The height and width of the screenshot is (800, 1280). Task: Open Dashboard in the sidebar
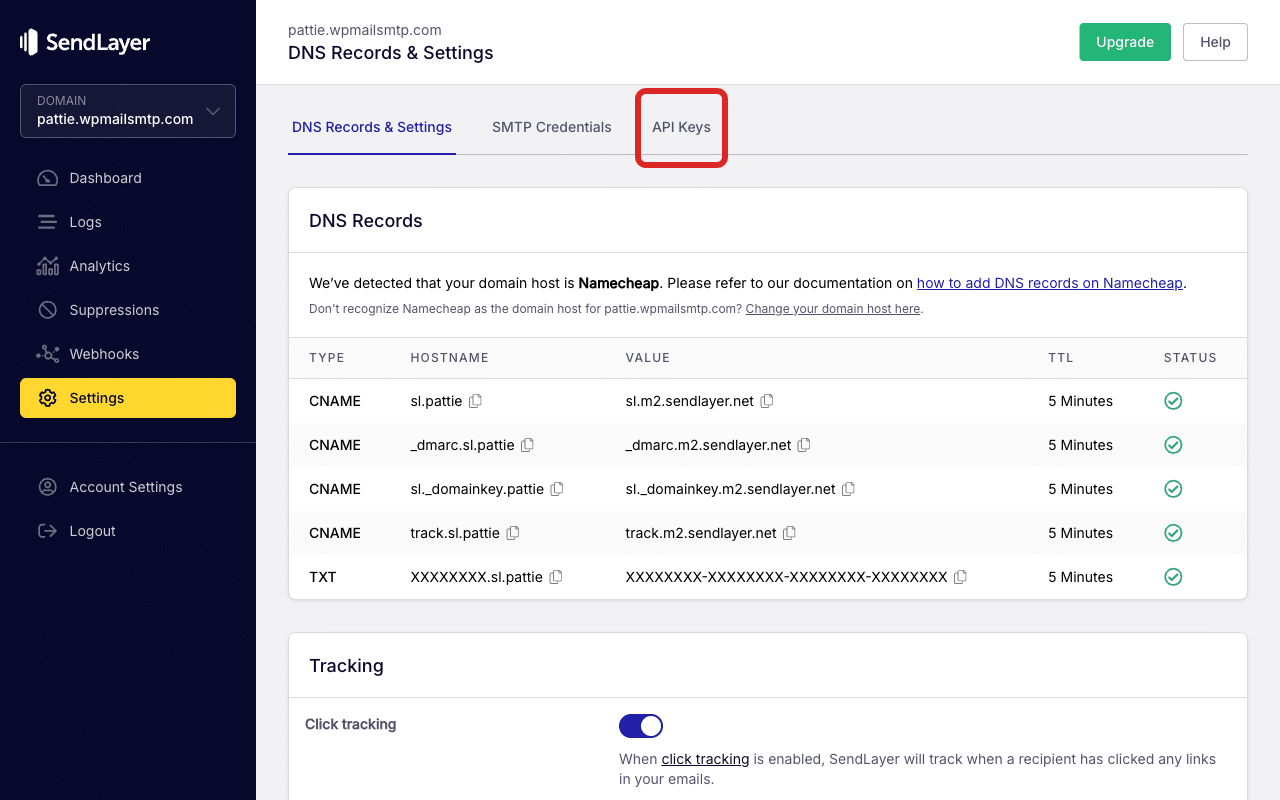tap(128, 178)
